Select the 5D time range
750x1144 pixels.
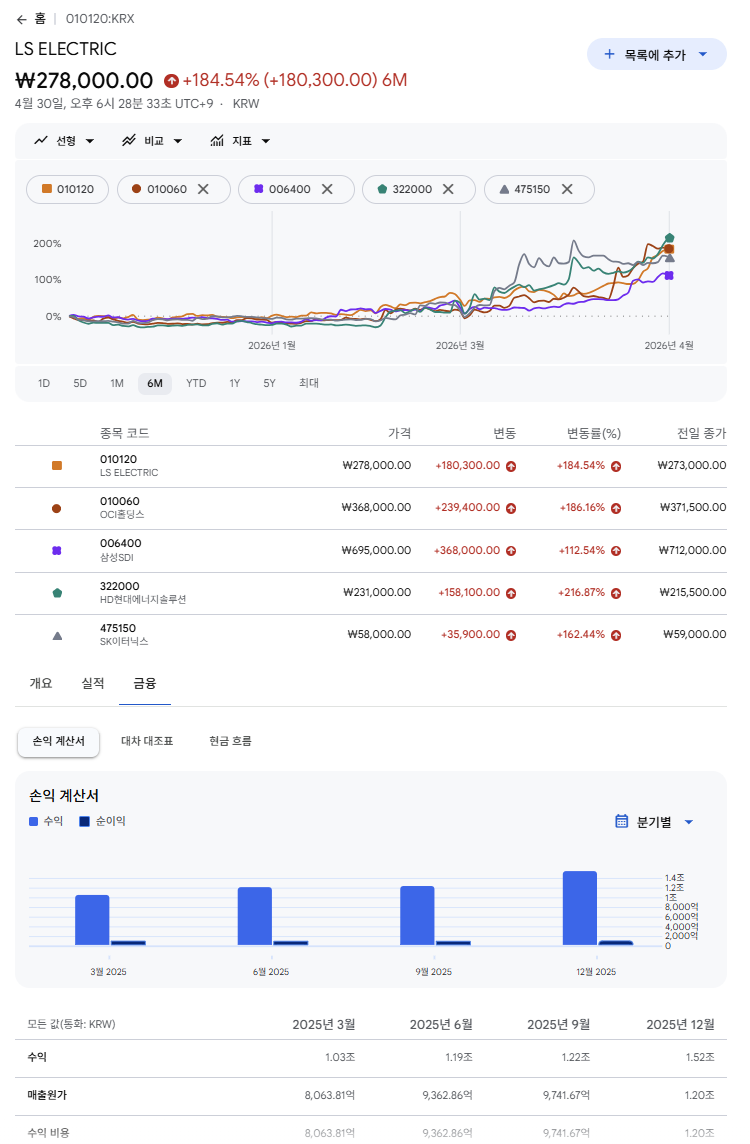tap(80, 383)
